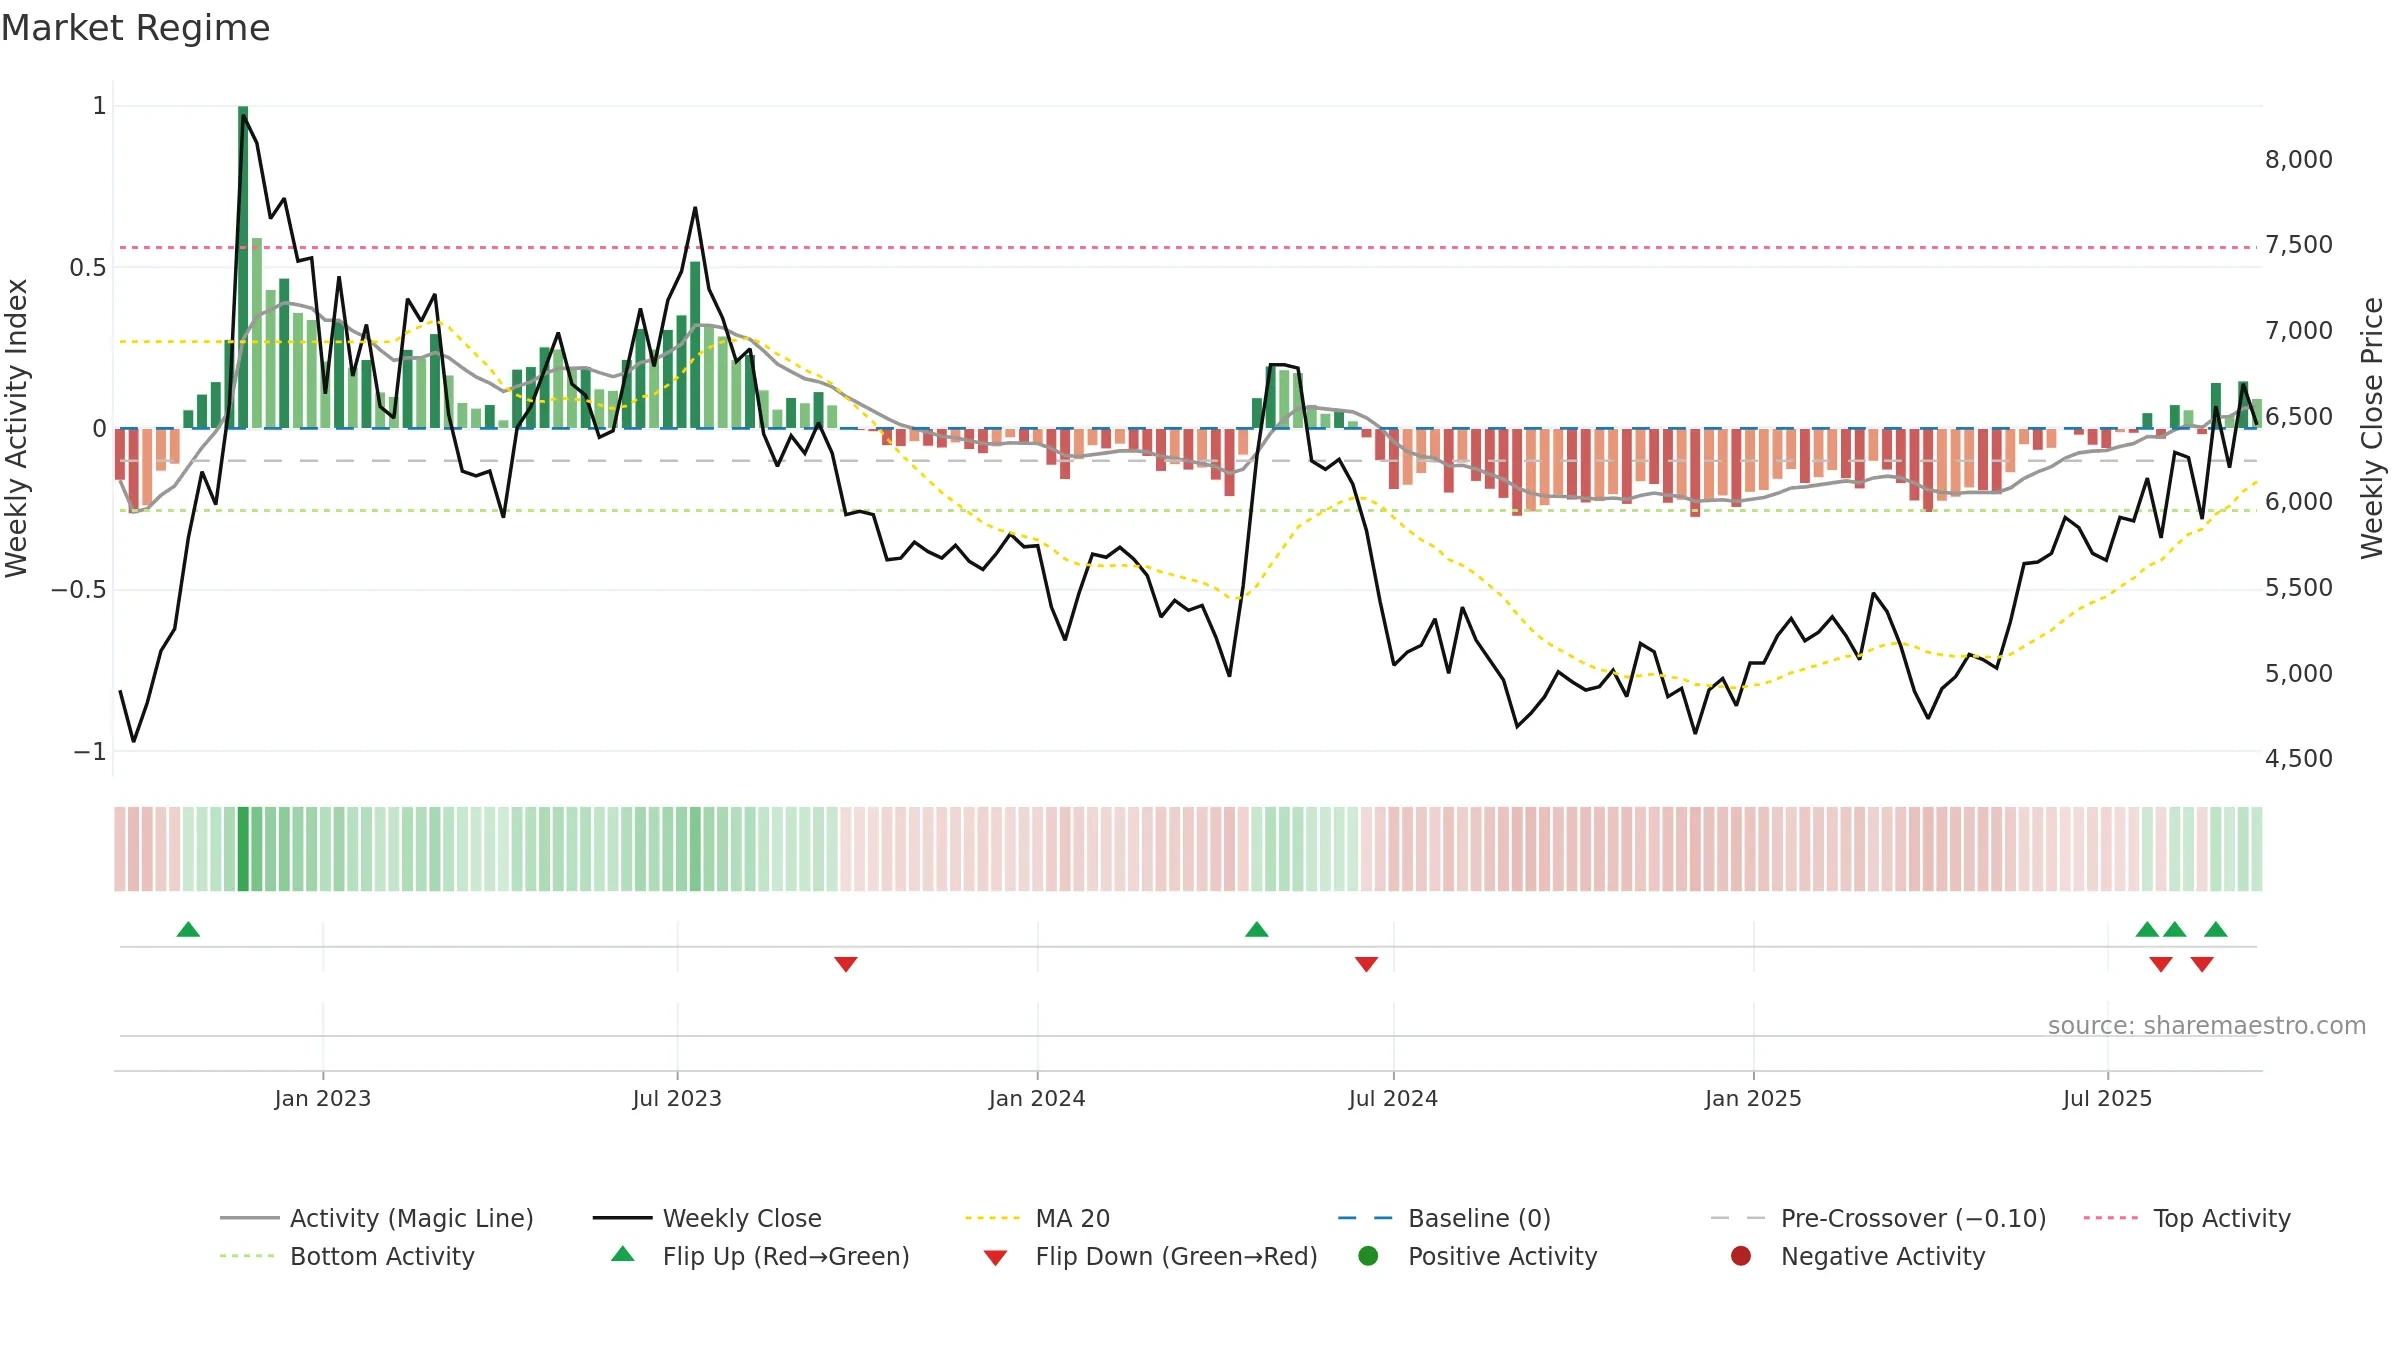The width and height of the screenshot is (2400, 1350).
Task: Toggle the Bottom Activity legend entry
Action: [x=347, y=1256]
